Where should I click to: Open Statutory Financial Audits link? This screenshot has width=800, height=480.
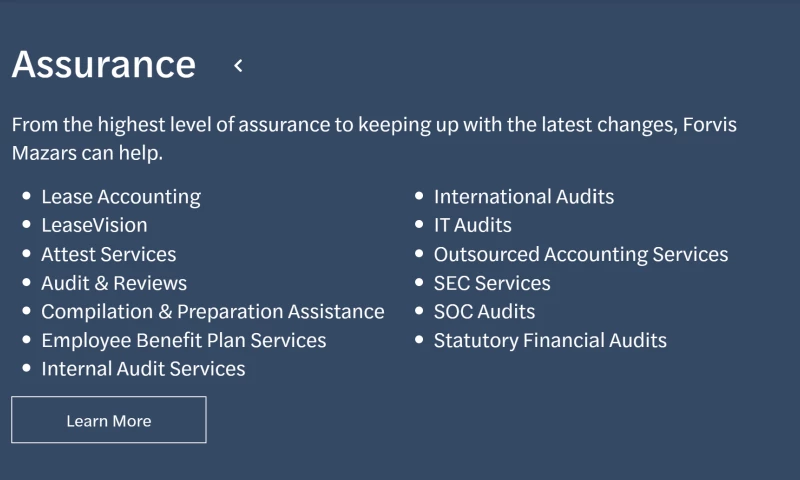tap(549, 340)
